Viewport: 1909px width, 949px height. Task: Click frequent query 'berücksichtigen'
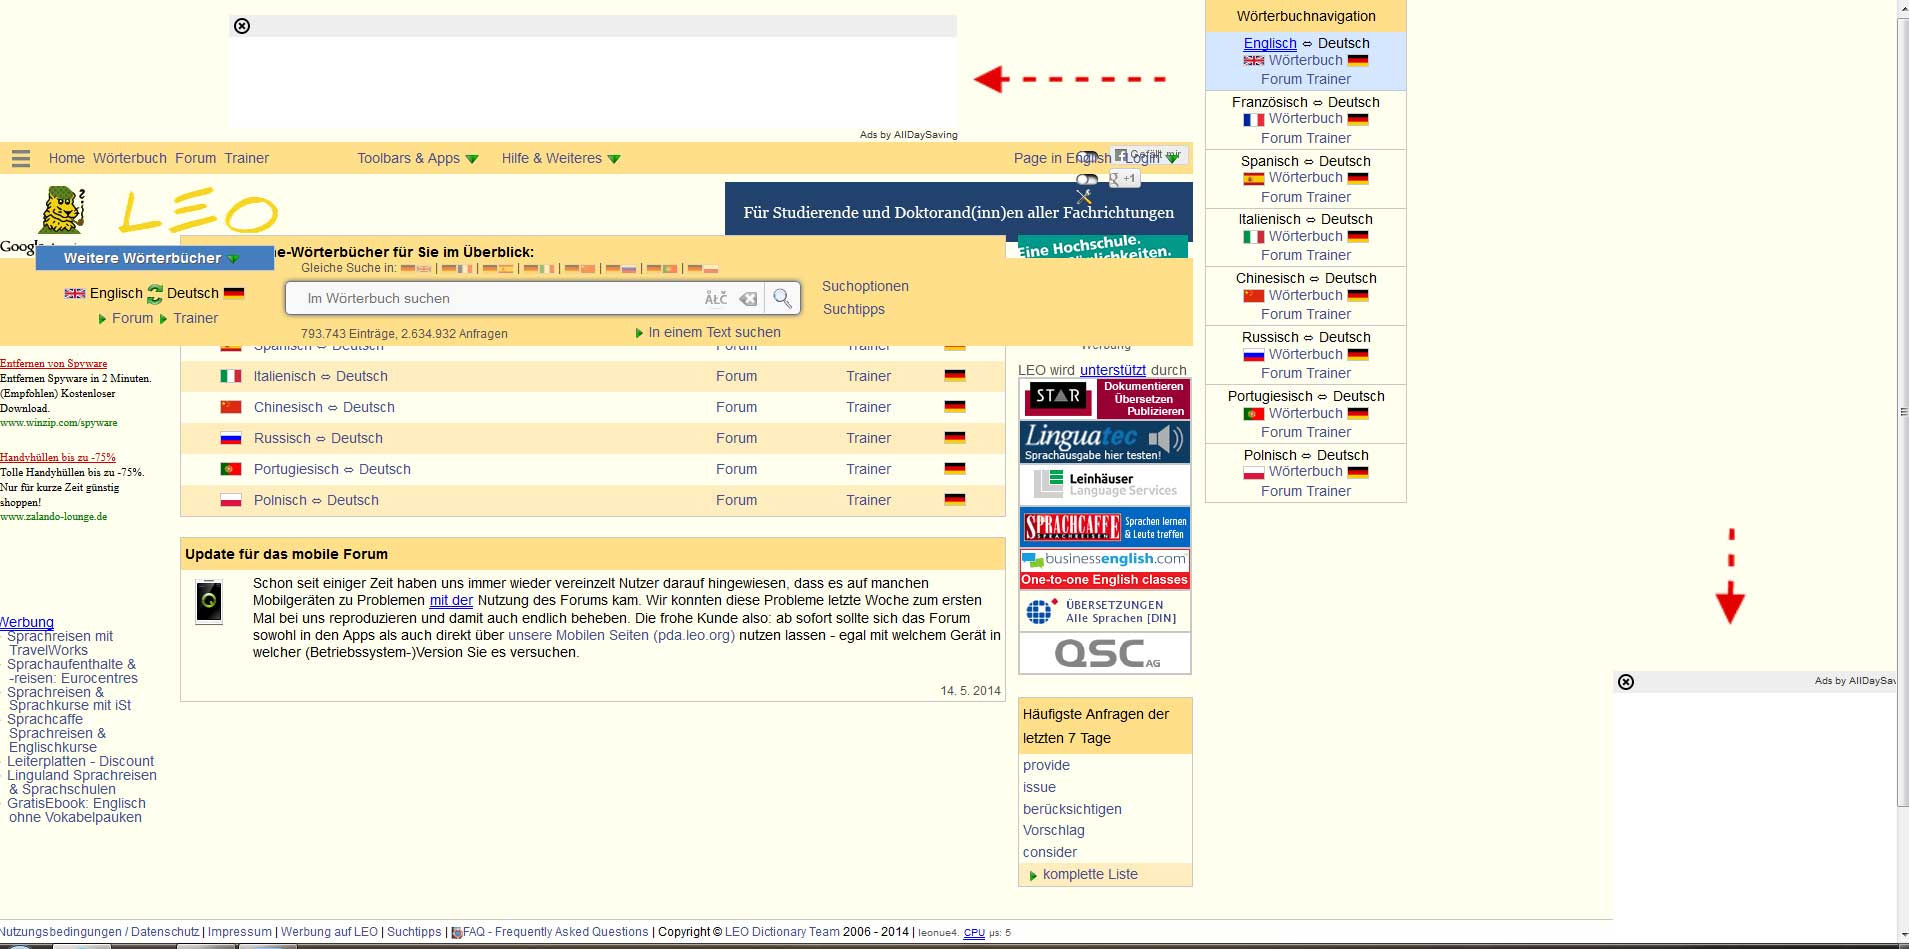[1072, 809]
